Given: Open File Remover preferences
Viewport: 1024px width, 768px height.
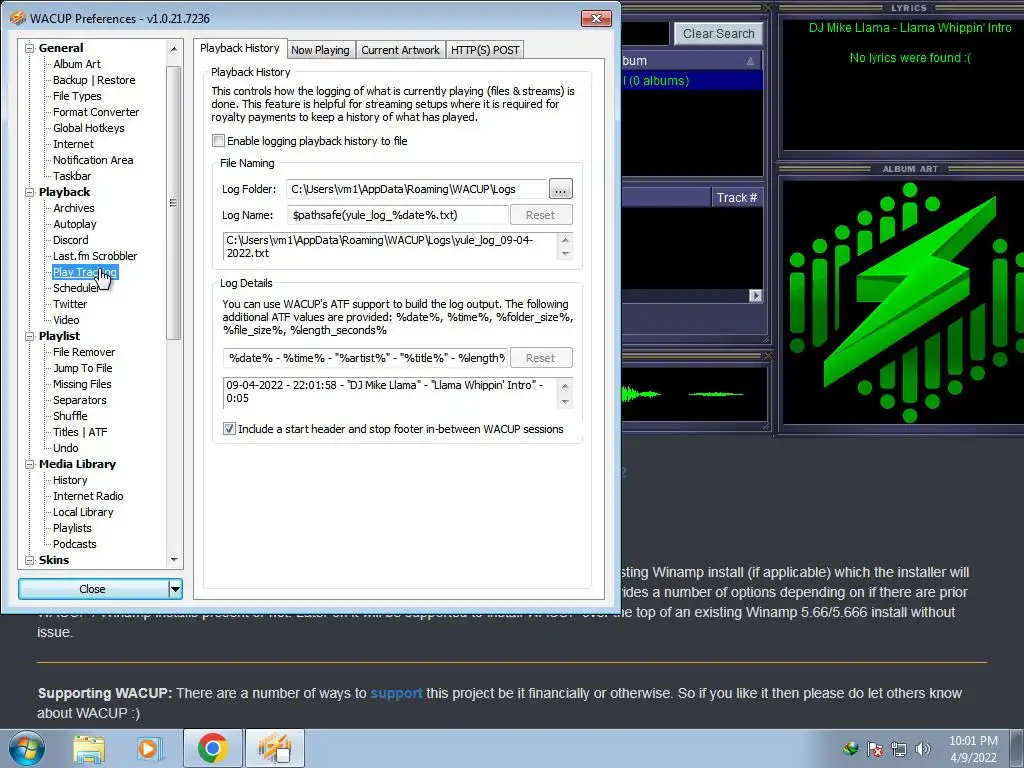Looking at the screenshot, I should click(x=84, y=352).
